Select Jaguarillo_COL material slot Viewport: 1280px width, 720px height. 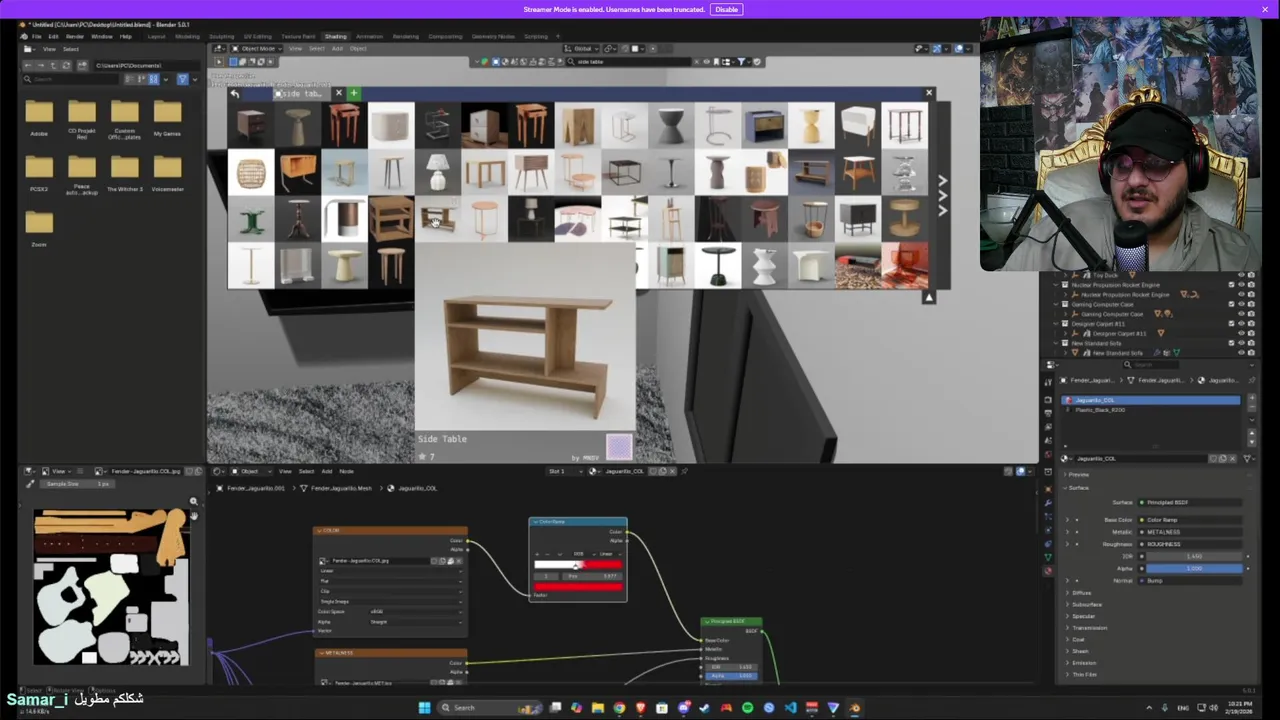click(x=1150, y=400)
